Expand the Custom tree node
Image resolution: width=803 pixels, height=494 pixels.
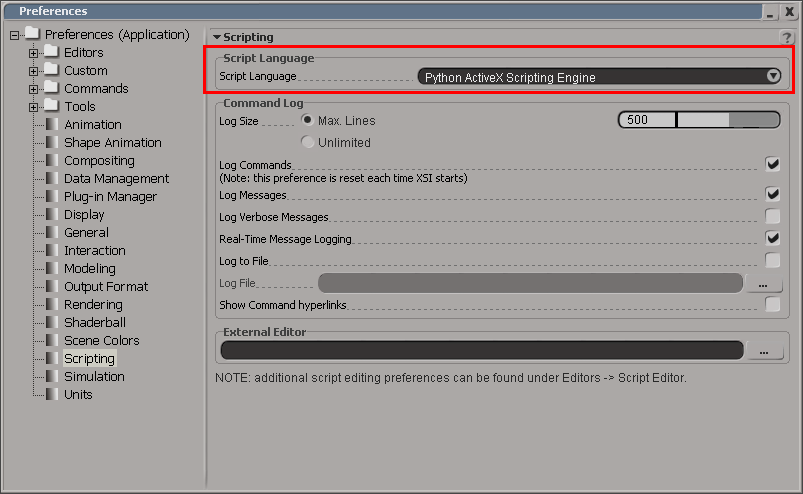34,71
